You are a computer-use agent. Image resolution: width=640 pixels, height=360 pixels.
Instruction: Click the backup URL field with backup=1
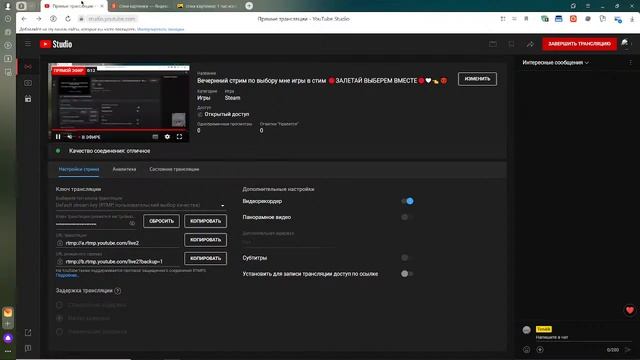(x=118, y=262)
